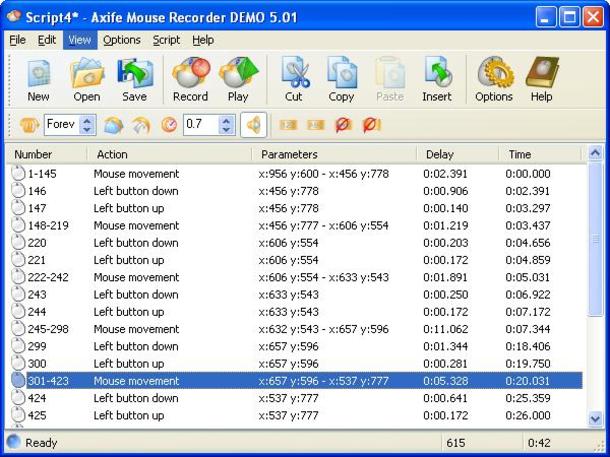
Task: Click the 0:42 status bar duration
Action: pos(539,443)
